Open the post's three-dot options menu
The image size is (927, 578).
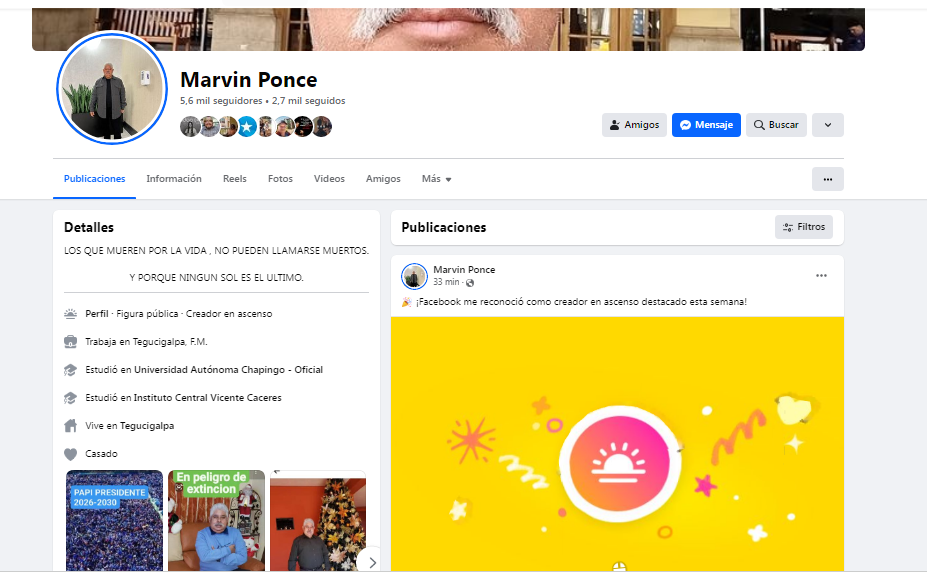(821, 275)
